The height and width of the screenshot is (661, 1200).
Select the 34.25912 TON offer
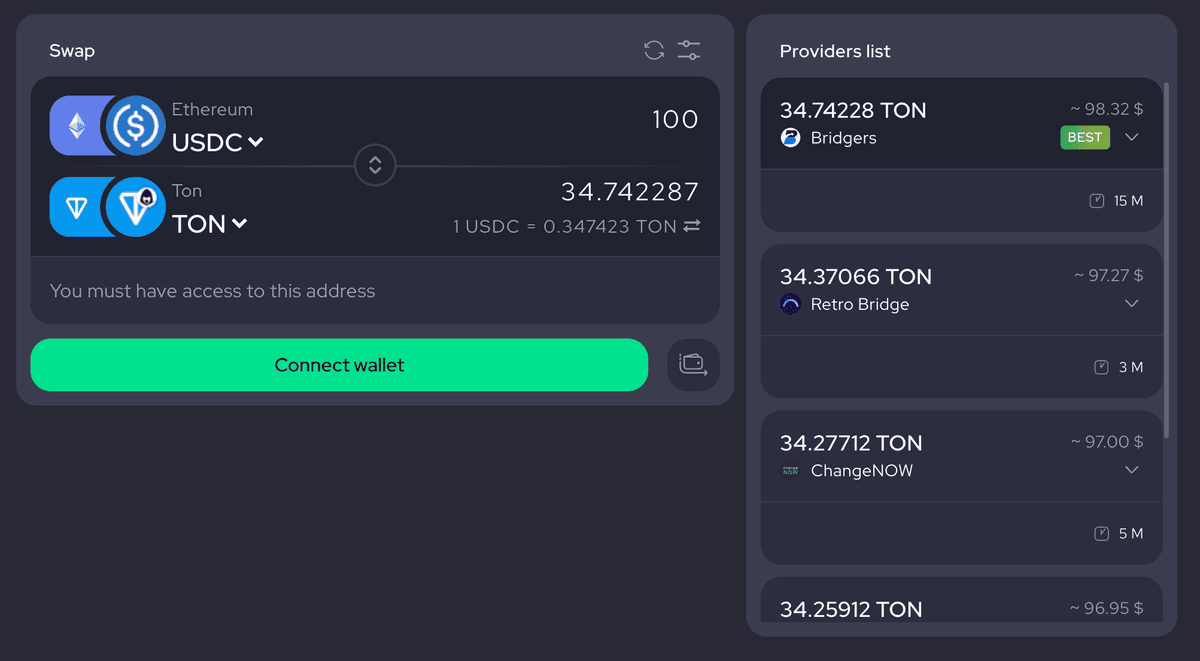[850, 609]
